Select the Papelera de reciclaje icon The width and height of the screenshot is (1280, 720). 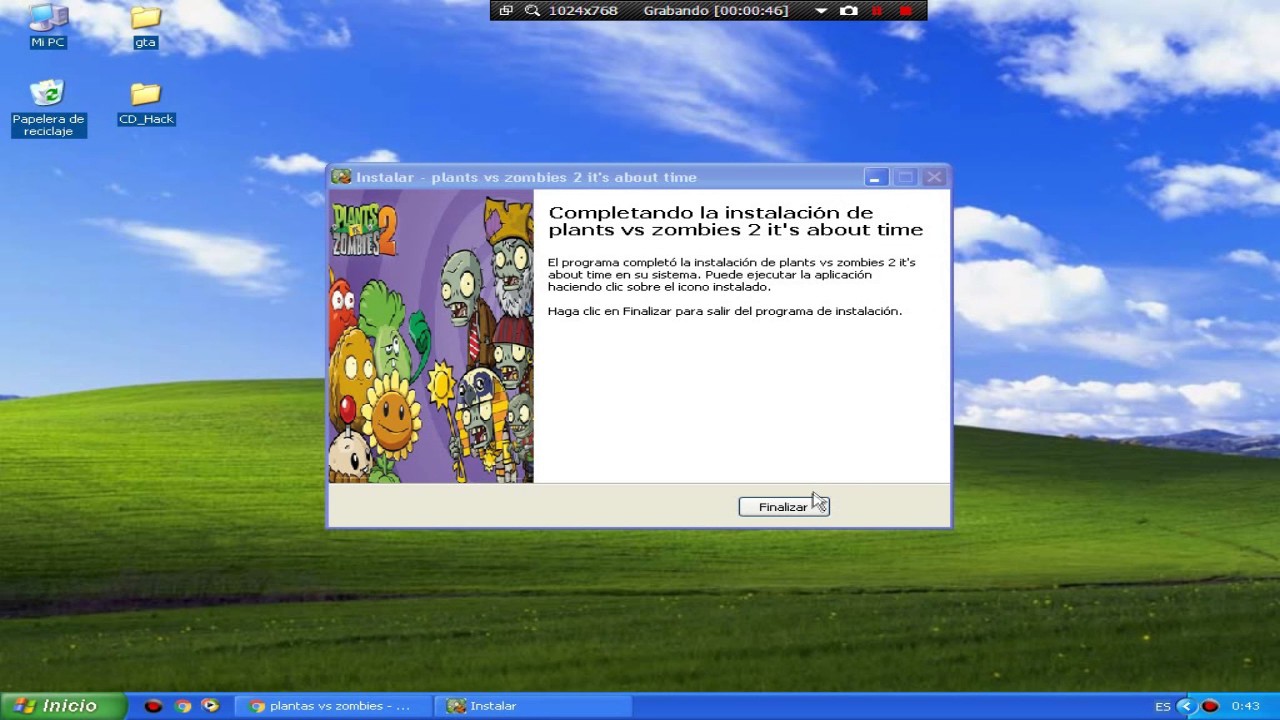click(x=48, y=109)
